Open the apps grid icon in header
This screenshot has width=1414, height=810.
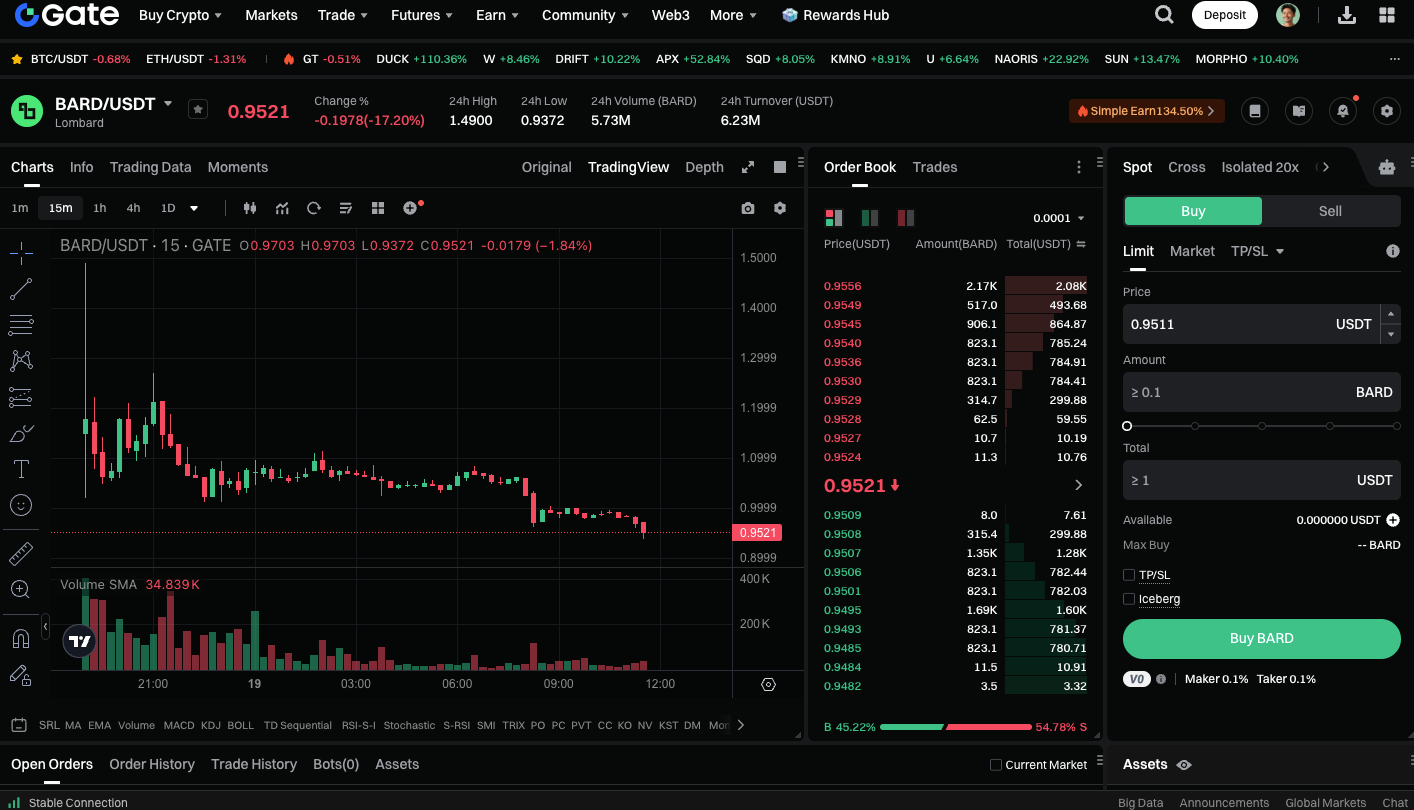point(1387,15)
